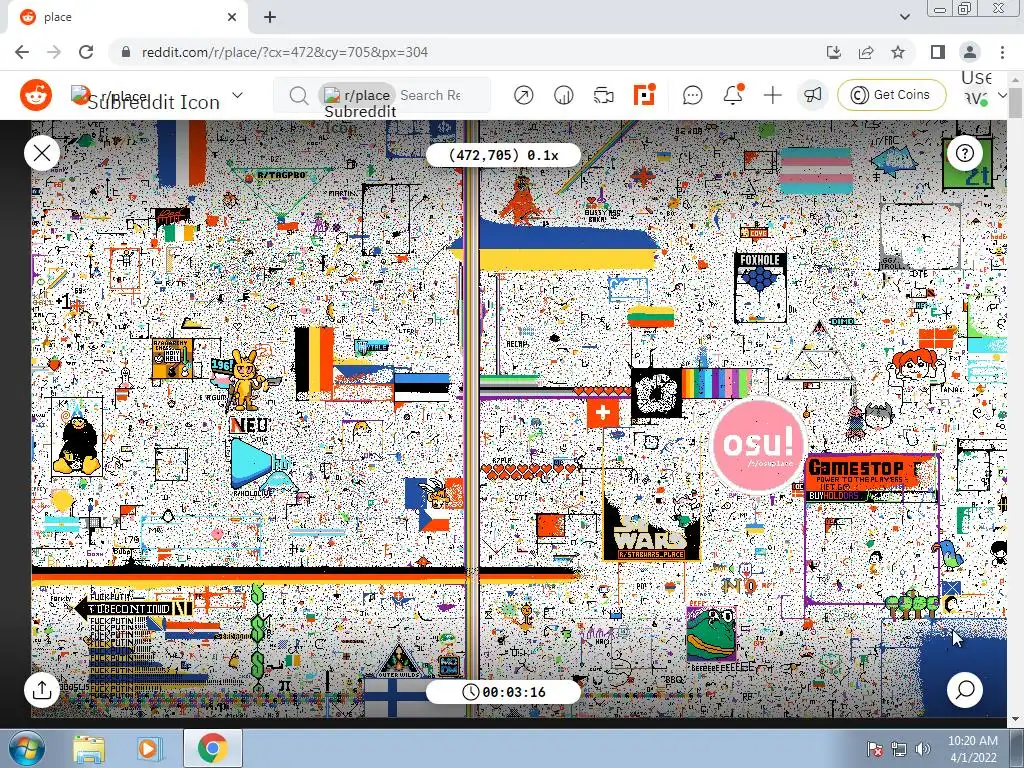Open the canvas help question mark

pos(965,153)
